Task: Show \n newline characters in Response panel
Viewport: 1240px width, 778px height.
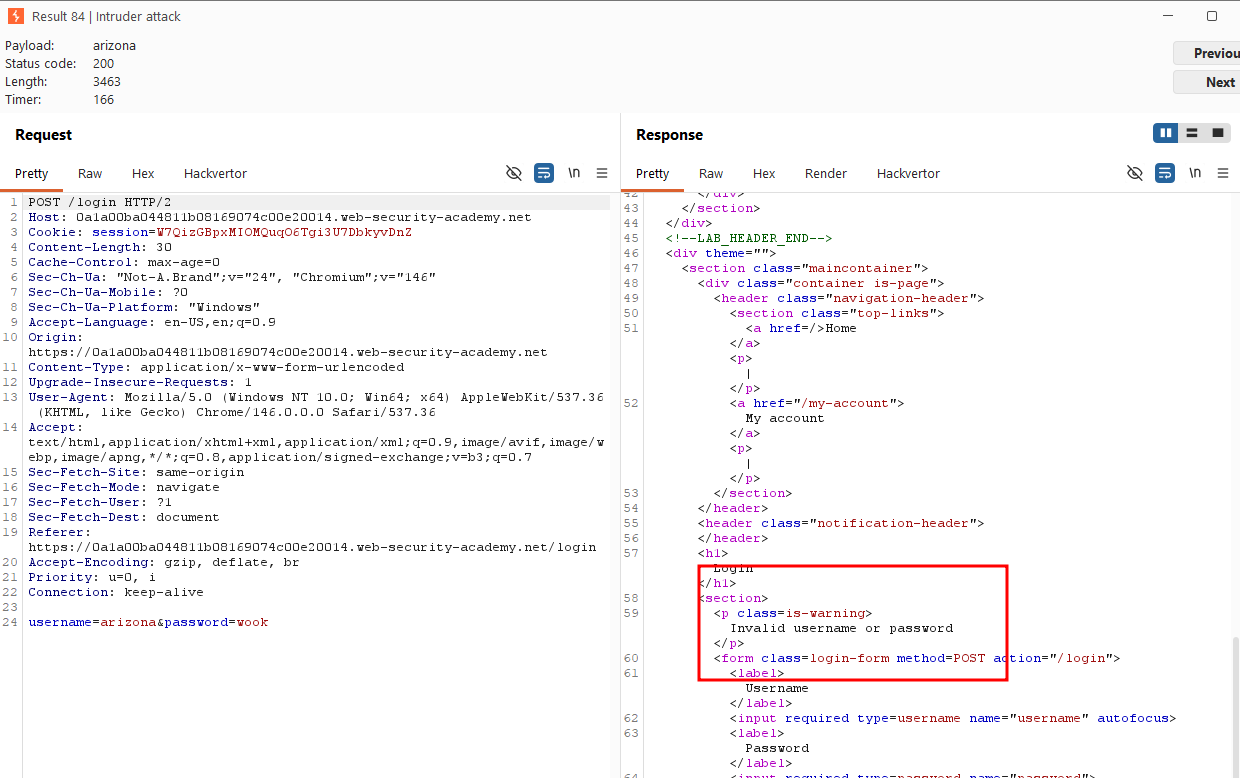Action: click(x=1195, y=173)
